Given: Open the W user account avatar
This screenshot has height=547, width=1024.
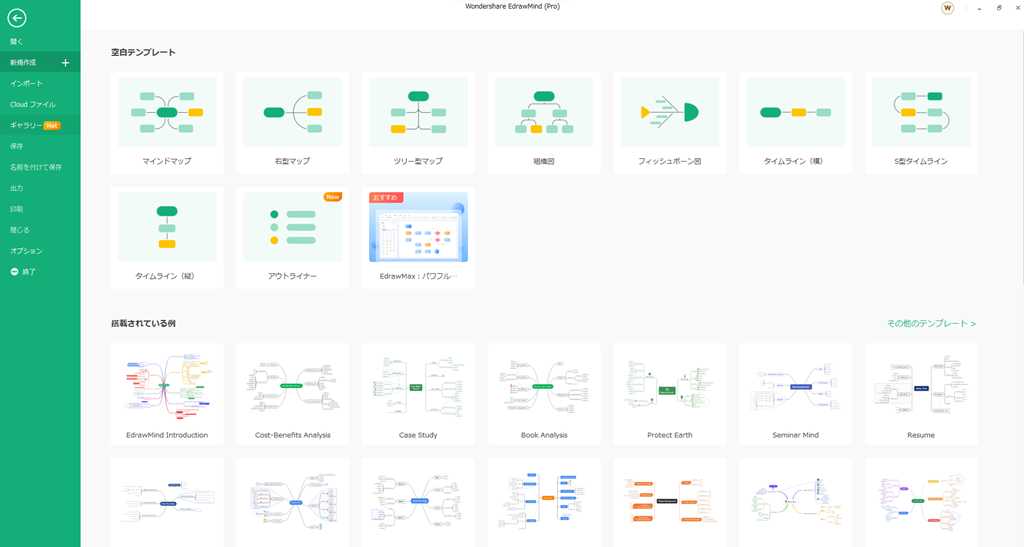Looking at the screenshot, I should click(947, 8).
